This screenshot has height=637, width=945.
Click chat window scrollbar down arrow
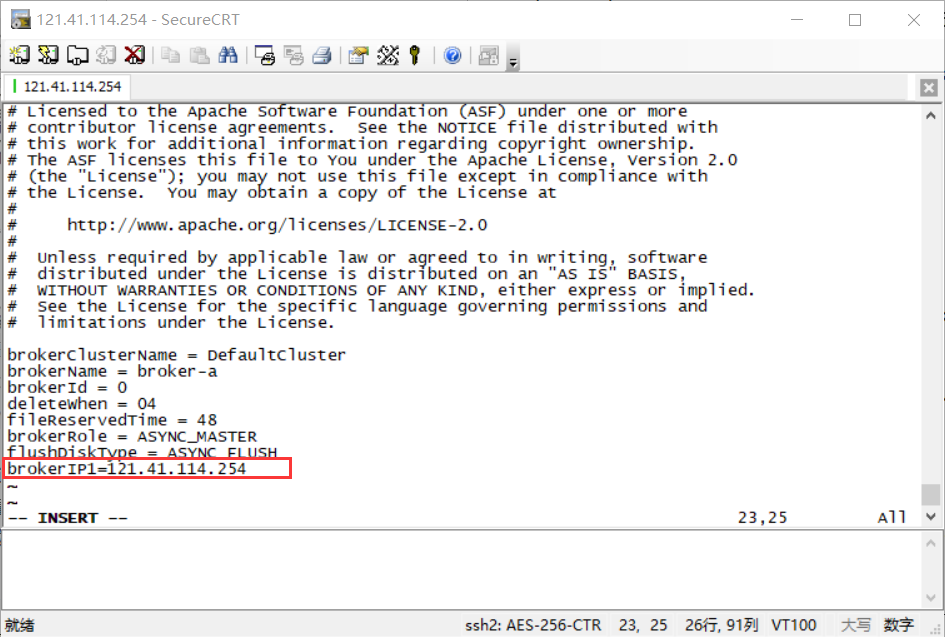[931, 598]
